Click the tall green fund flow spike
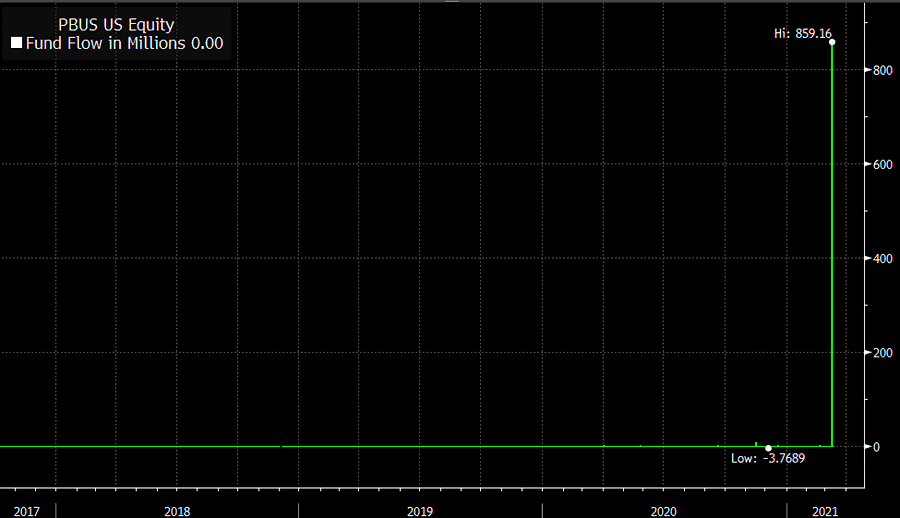Screen dimensions: 900x518 click(x=832, y=244)
